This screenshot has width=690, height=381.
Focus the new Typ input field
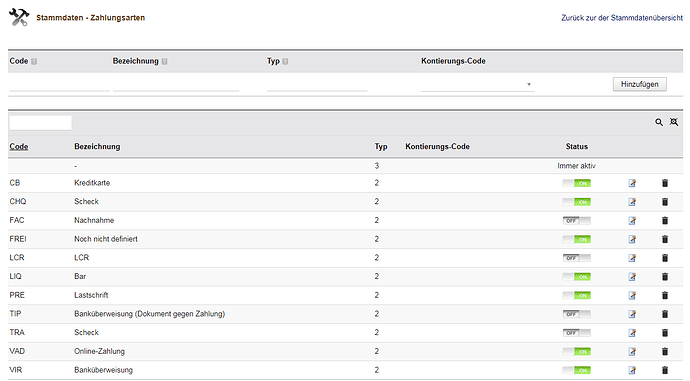317,84
